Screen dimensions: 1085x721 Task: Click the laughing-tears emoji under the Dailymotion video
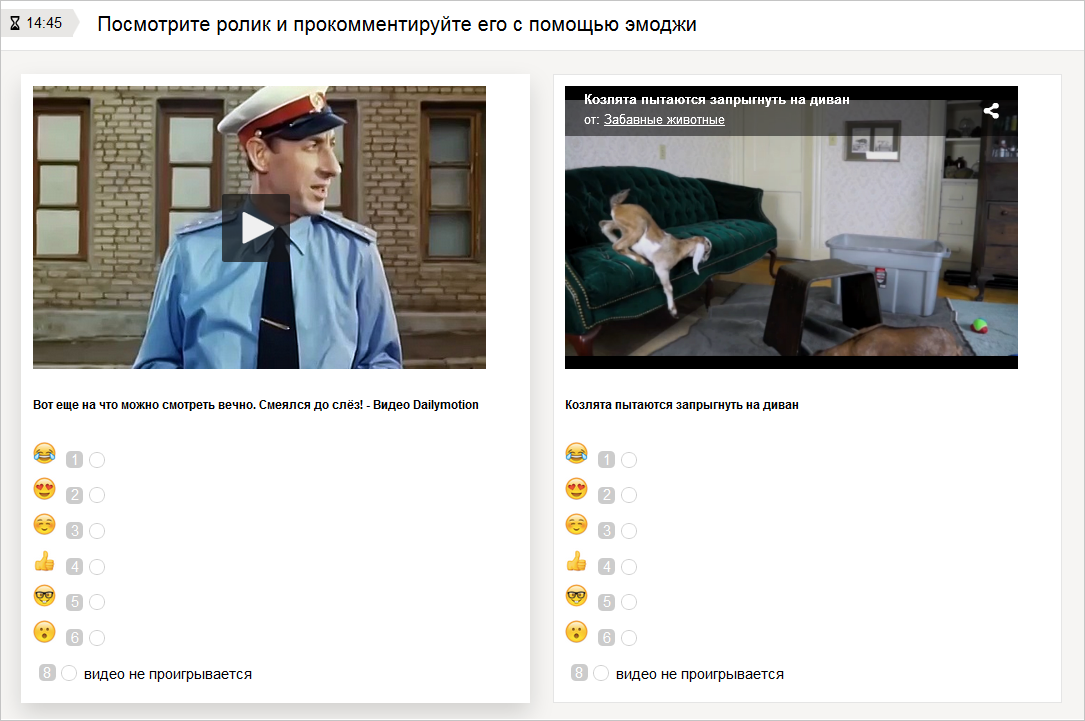coord(44,453)
